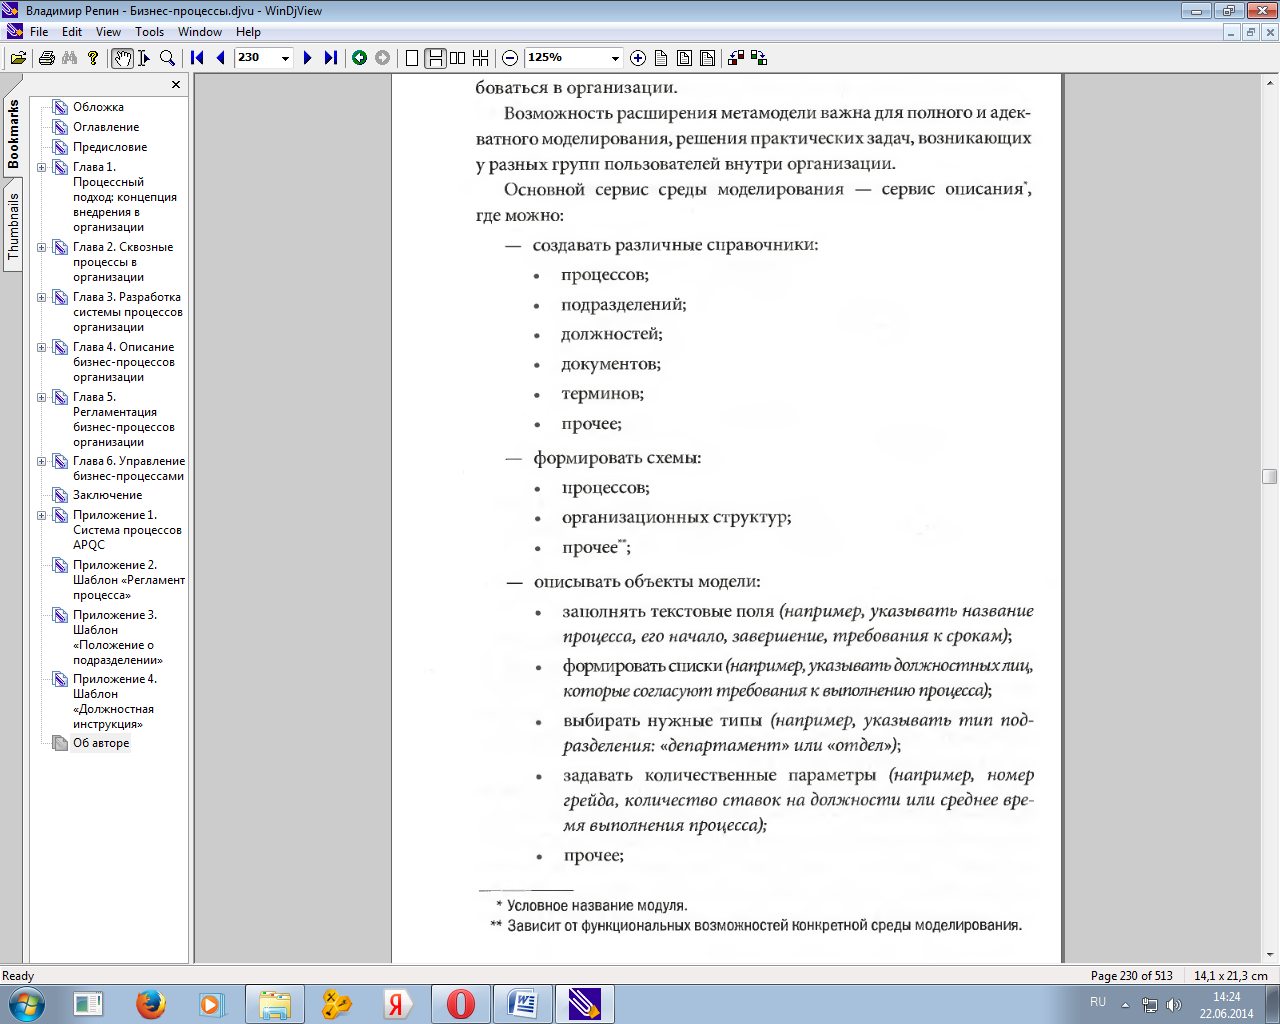The image size is (1280, 1024).
Task: Open the Help menu
Action: 248,32
